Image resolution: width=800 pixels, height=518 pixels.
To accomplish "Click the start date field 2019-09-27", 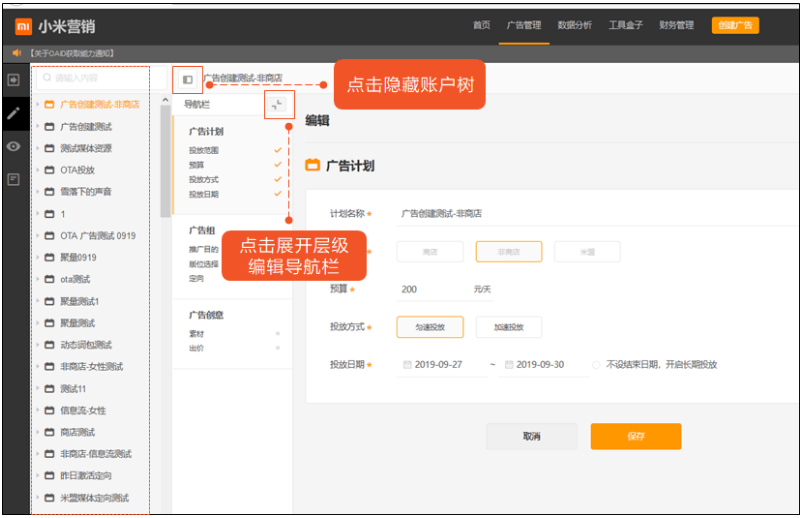I will point(442,365).
